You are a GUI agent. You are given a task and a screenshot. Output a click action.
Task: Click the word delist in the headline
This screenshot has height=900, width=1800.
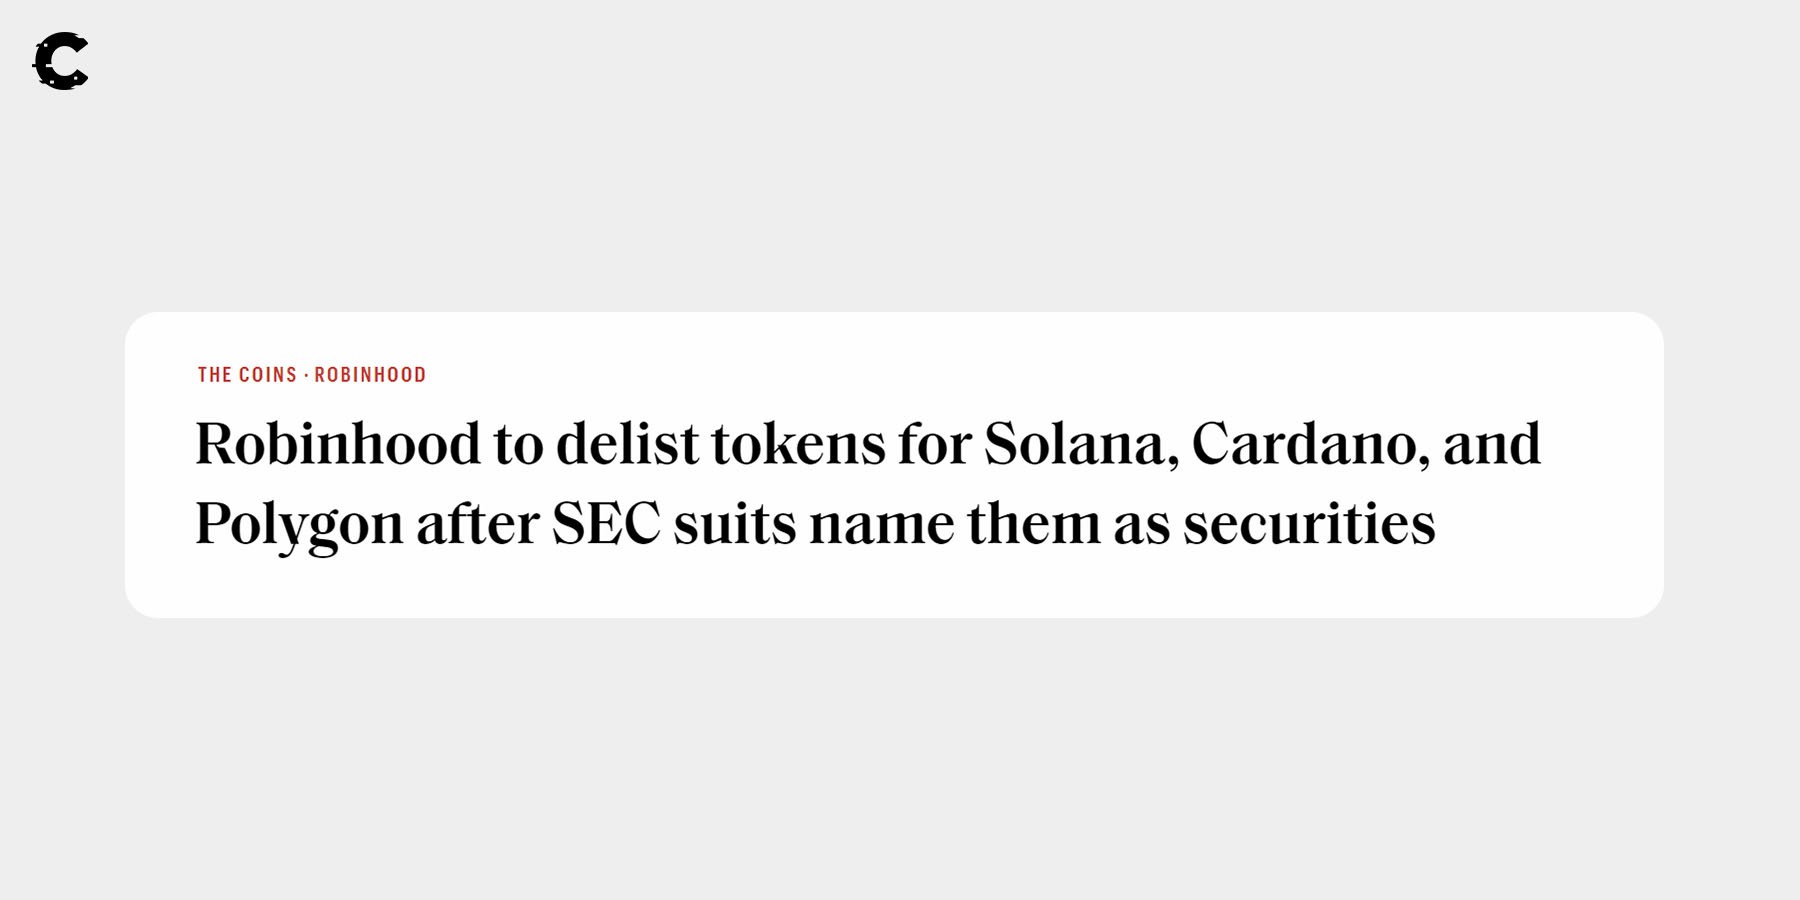pyautogui.click(x=627, y=443)
